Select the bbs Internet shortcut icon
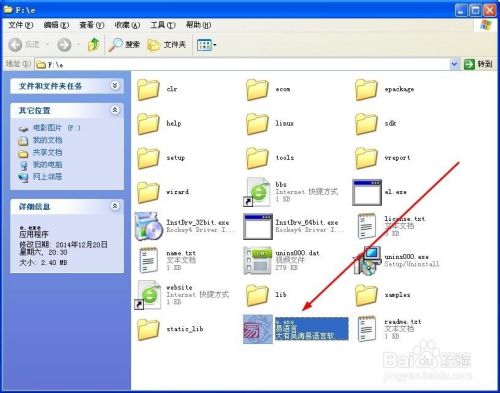Screen dimensions: 500x393 click(257, 192)
